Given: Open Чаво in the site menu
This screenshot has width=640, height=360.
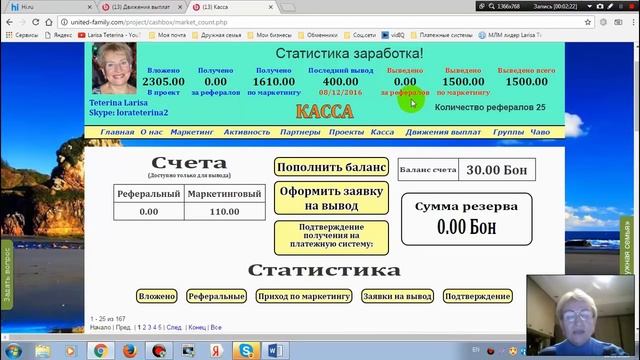Looking at the screenshot, I should coord(540,132).
